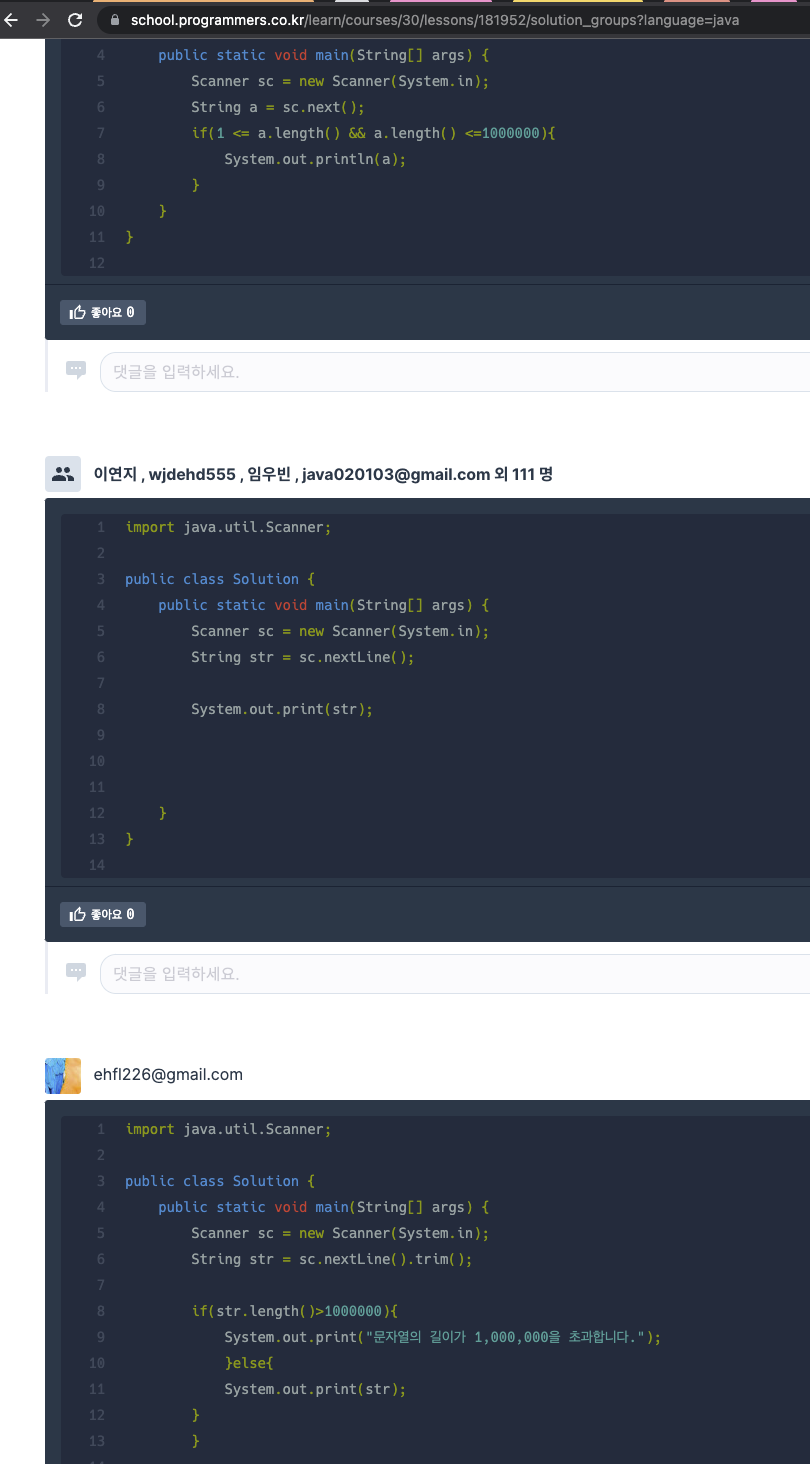Click the comment box under 이연지's group solution
The height and width of the screenshot is (1464, 810).
(x=455, y=974)
